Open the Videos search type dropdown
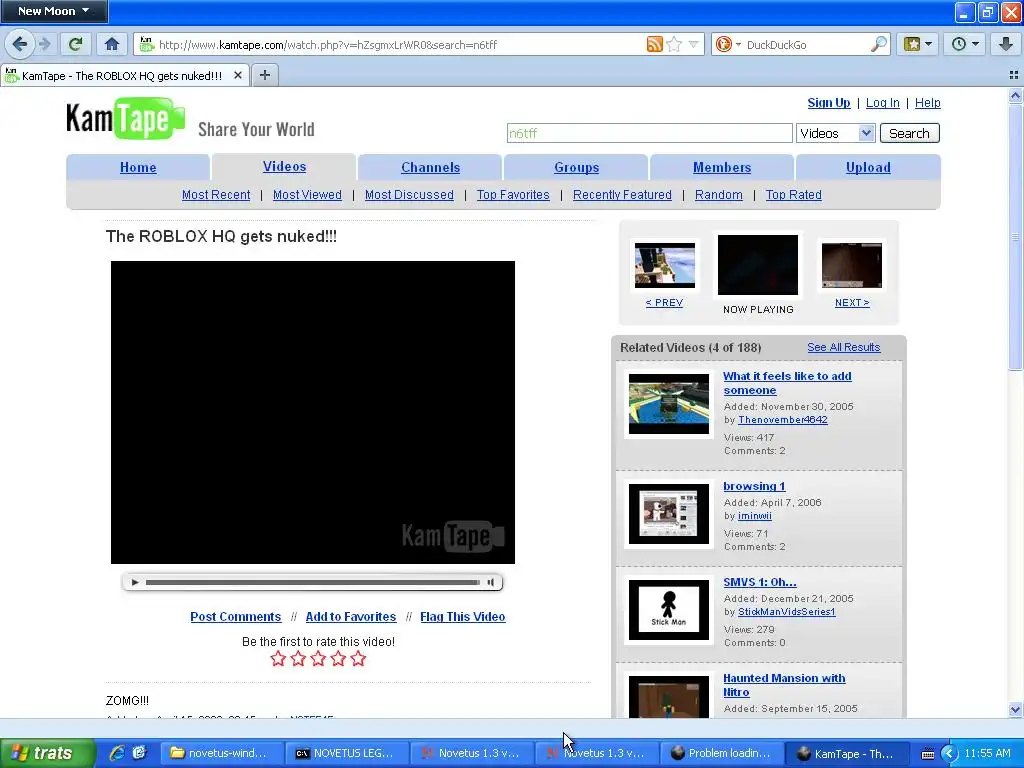Viewport: 1024px width, 768px height. [835, 133]
